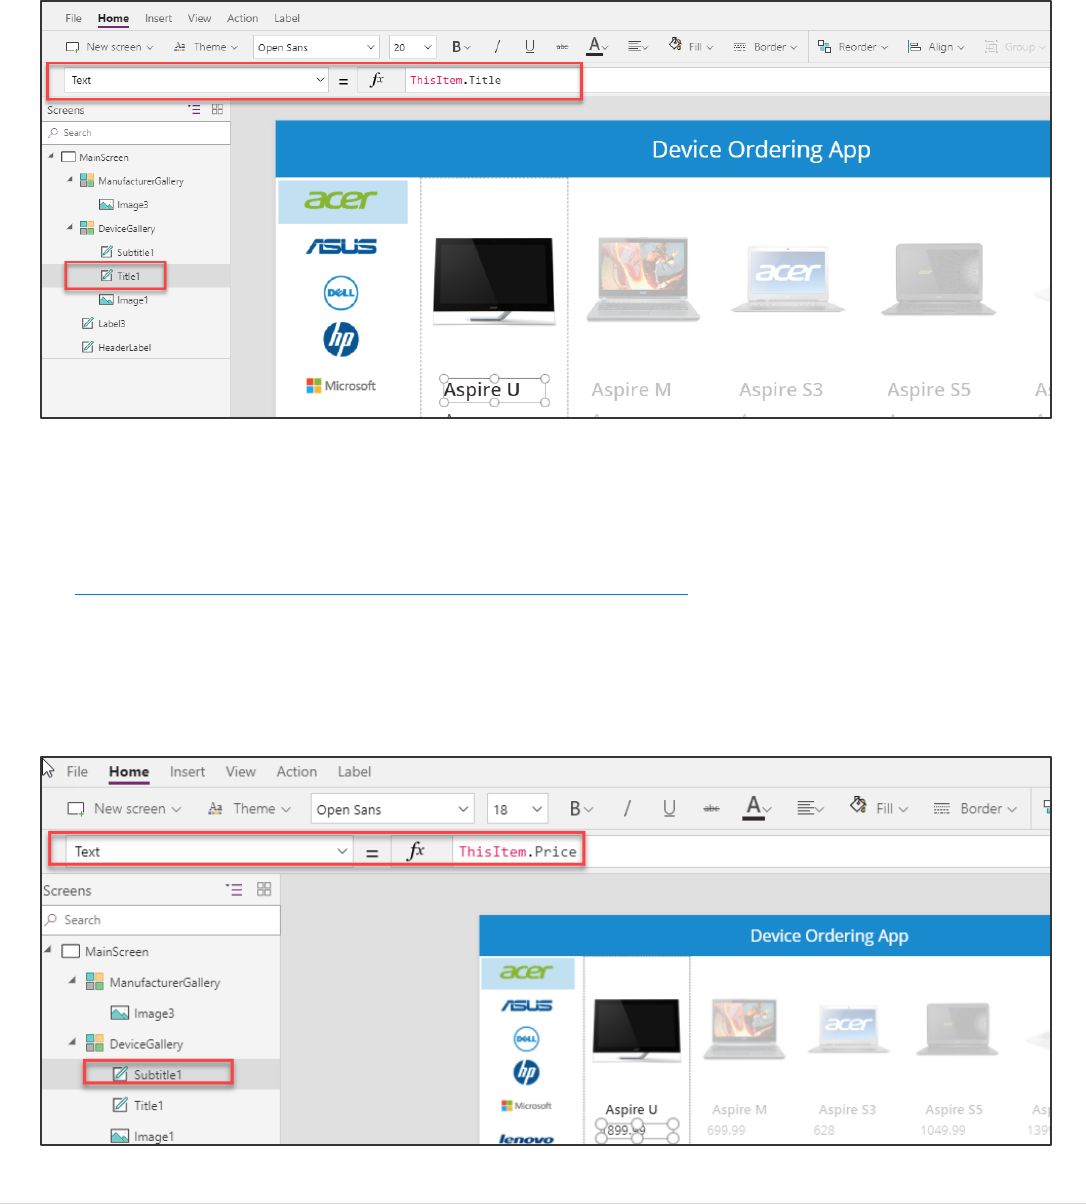Click Italic icon in lower screenshot toolbar
The height and width of the screenshot is (1204, 1086).
(627, 809)
